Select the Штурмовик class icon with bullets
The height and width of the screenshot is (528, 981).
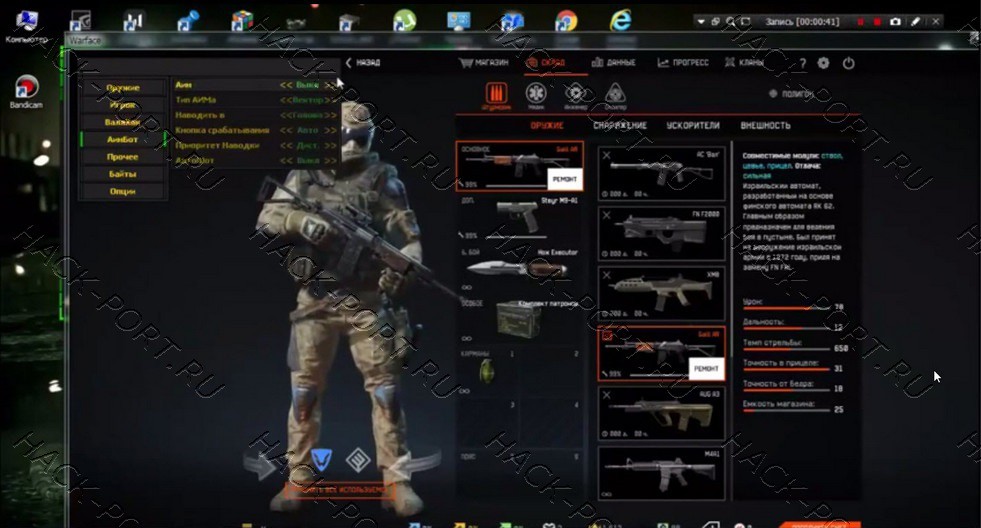496,94
